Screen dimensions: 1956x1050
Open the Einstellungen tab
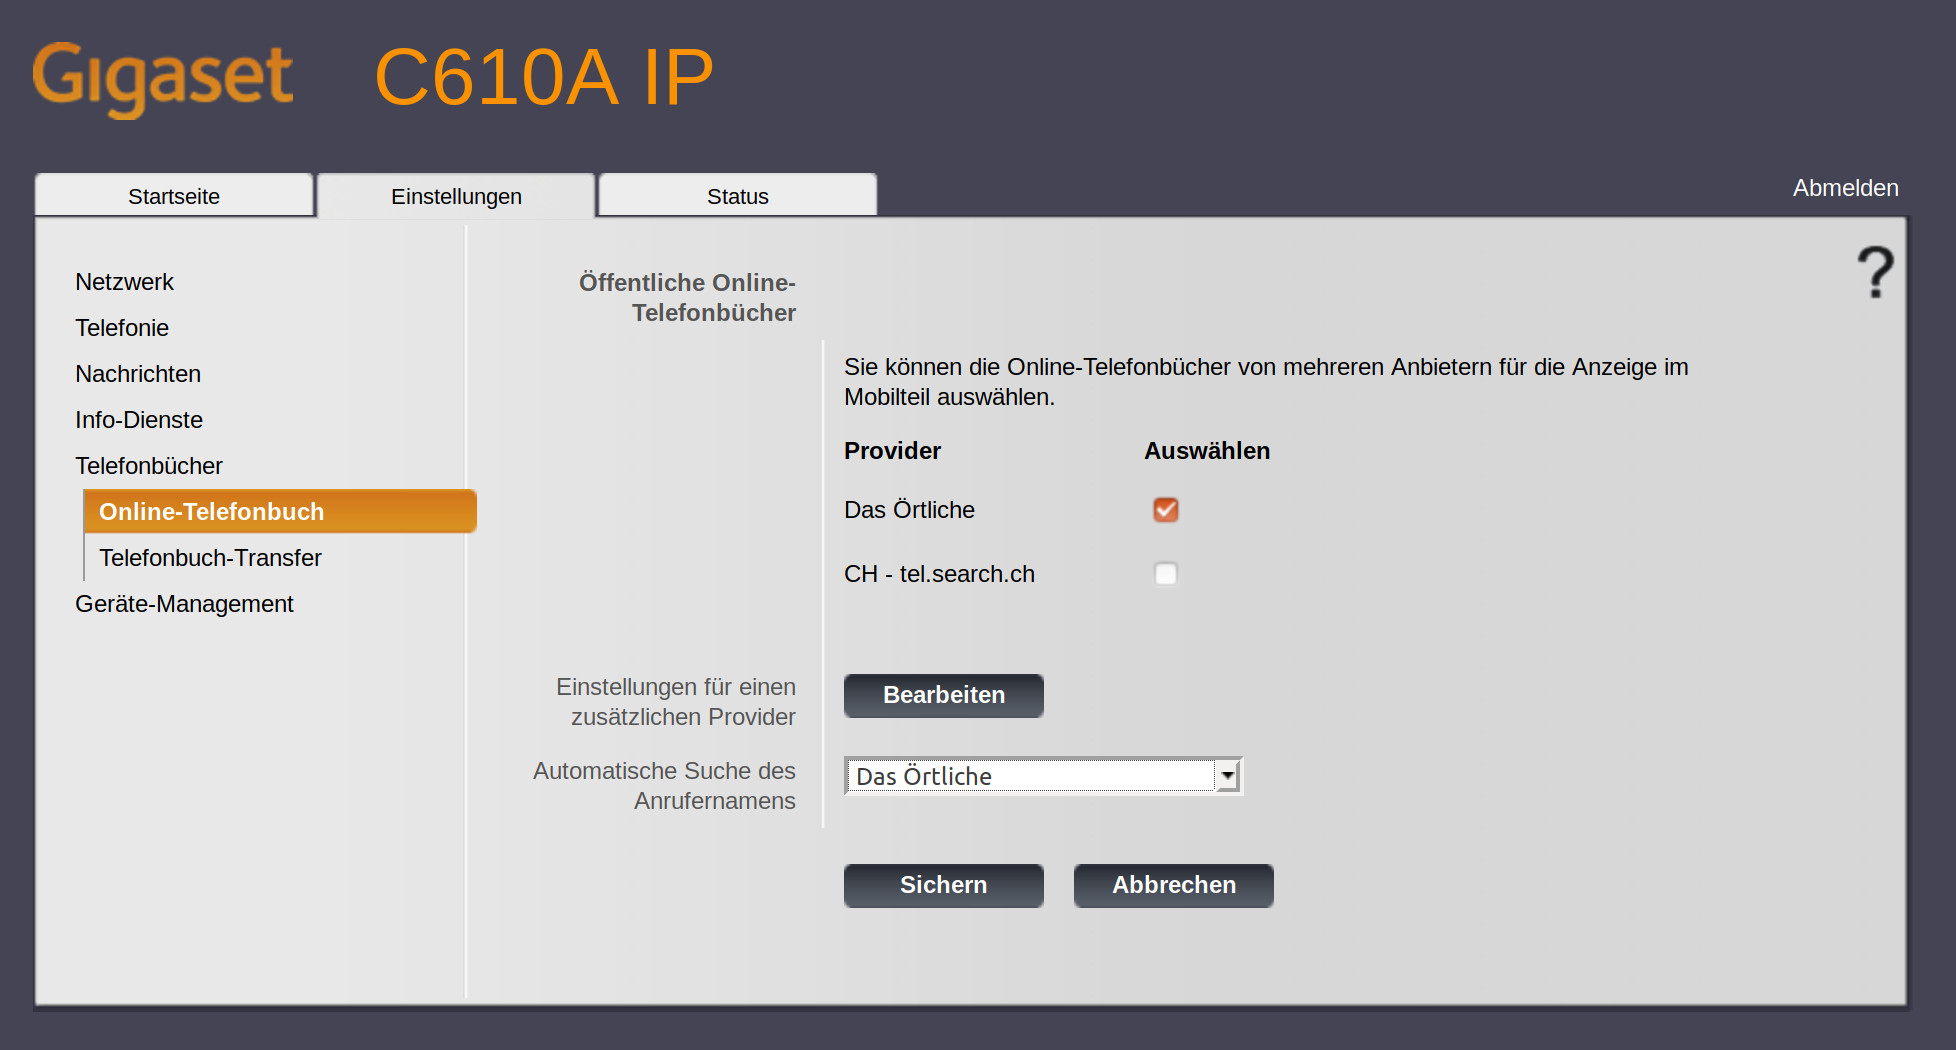click(456, 196)
